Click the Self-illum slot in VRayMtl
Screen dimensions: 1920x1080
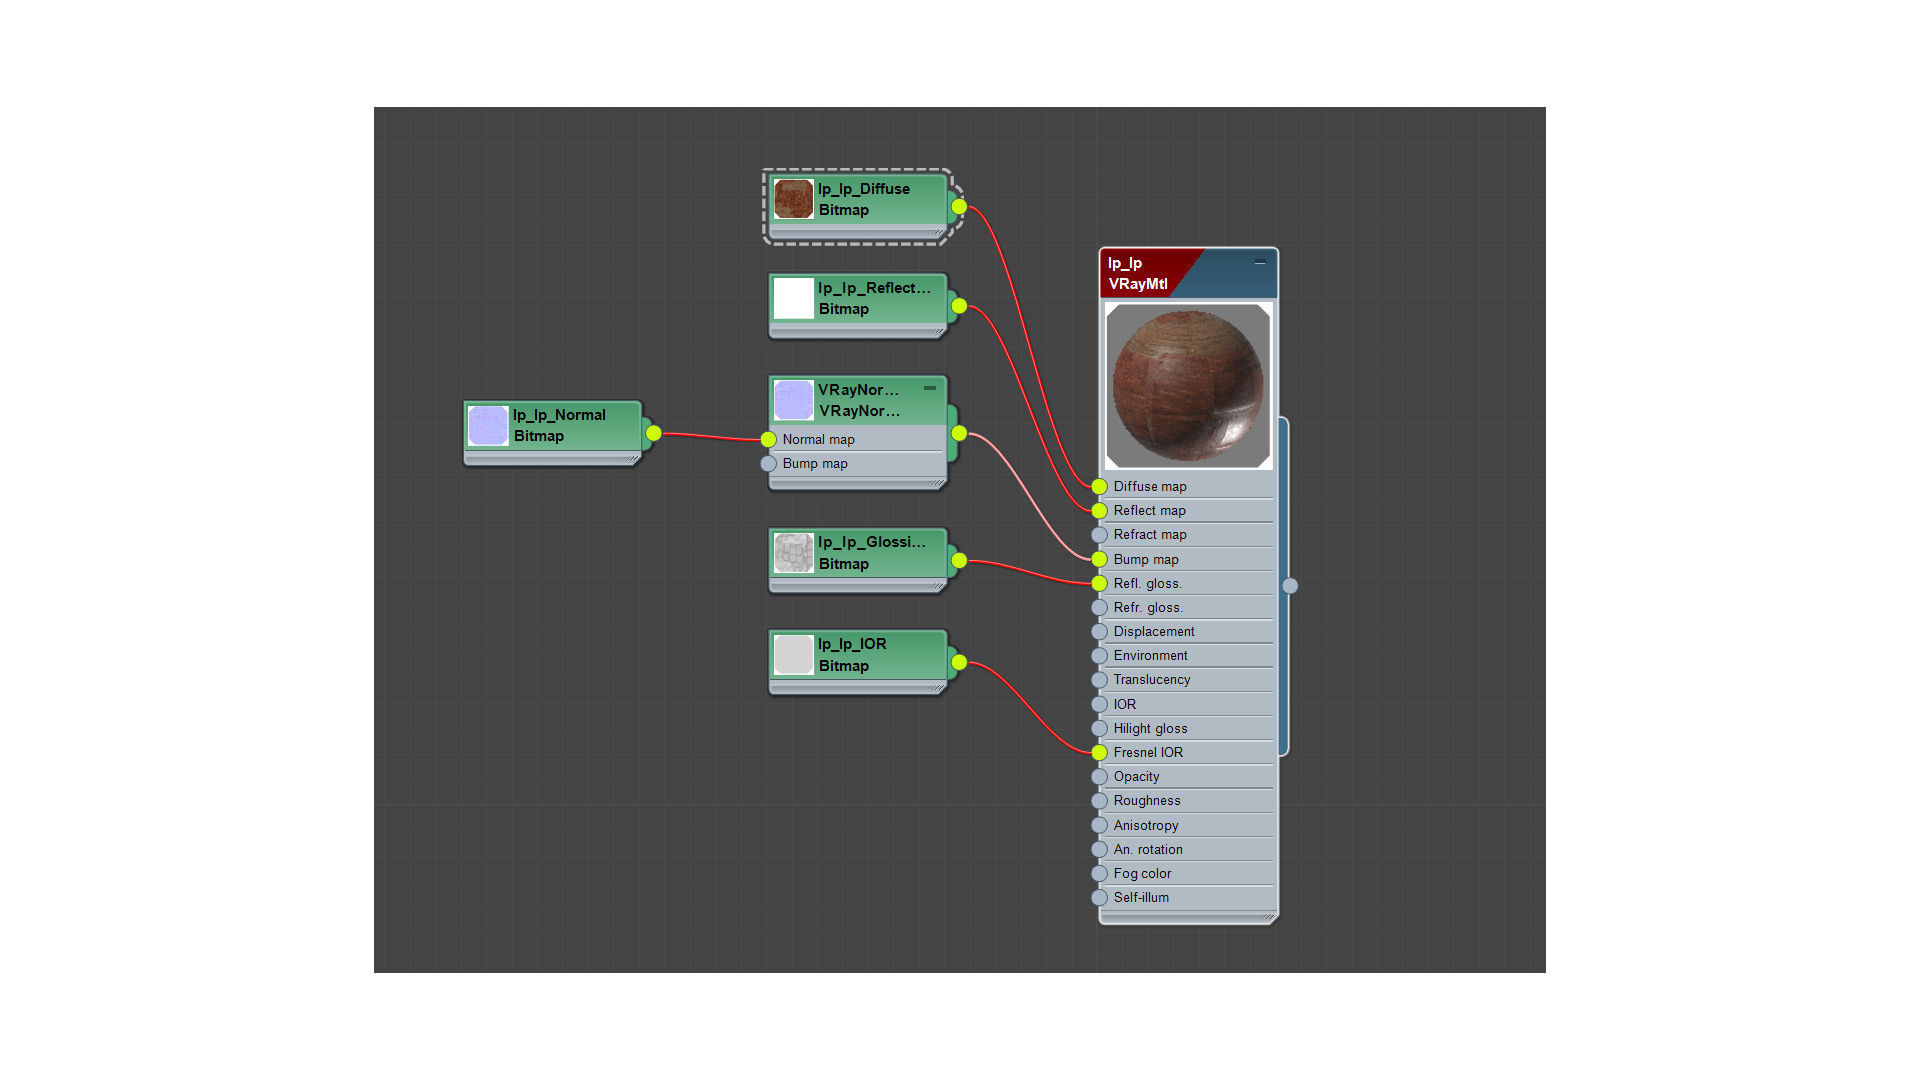point(1141,898)
